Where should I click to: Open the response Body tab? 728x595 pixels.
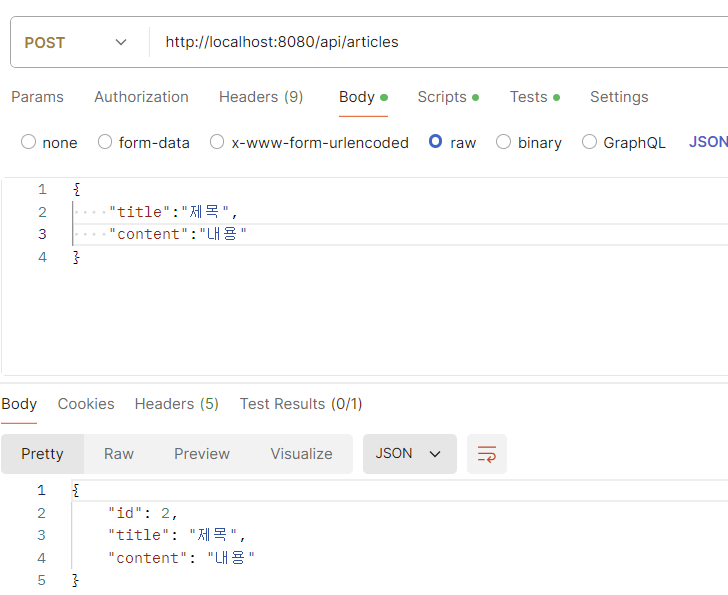pos(19,404)
